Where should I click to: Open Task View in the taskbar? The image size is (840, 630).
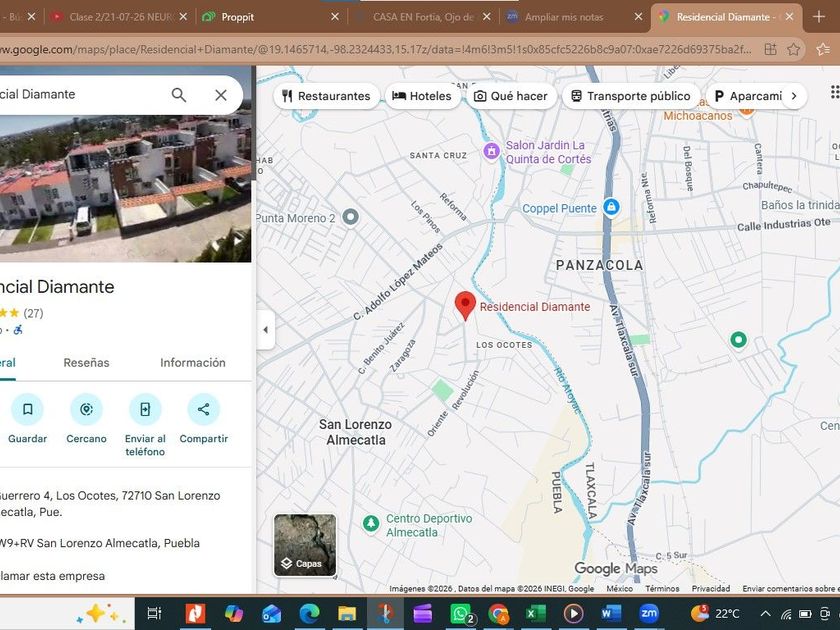(x=154, y=613)
